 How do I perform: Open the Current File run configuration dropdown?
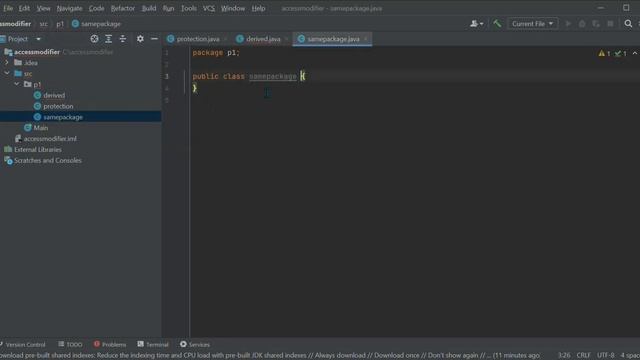532,24
